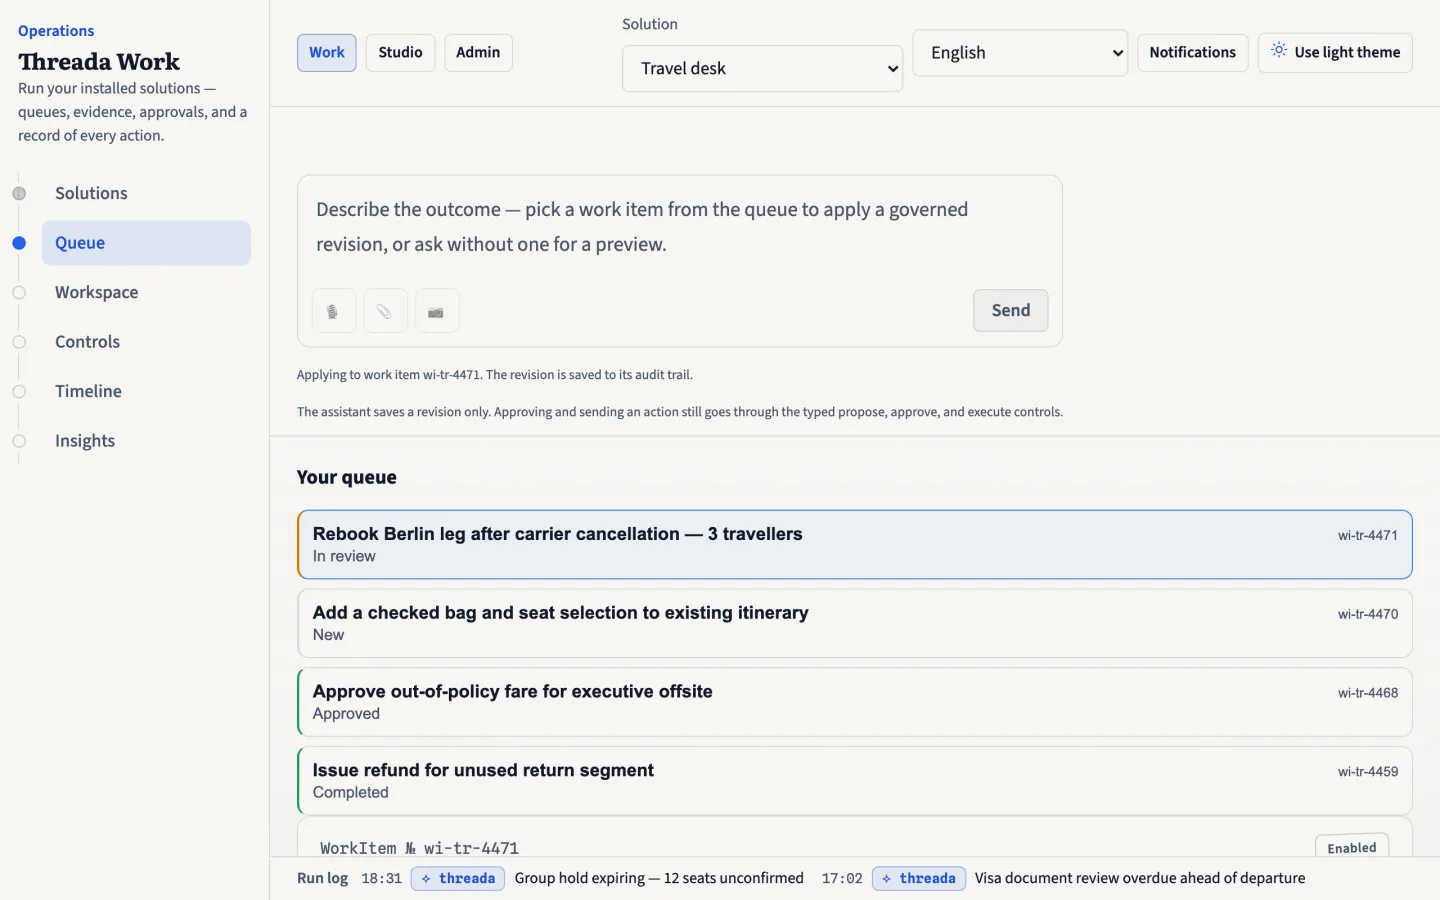Click the Group hold expiring run log entry
The height and width of the screenshot is (900, 1440).
point(659,878)
